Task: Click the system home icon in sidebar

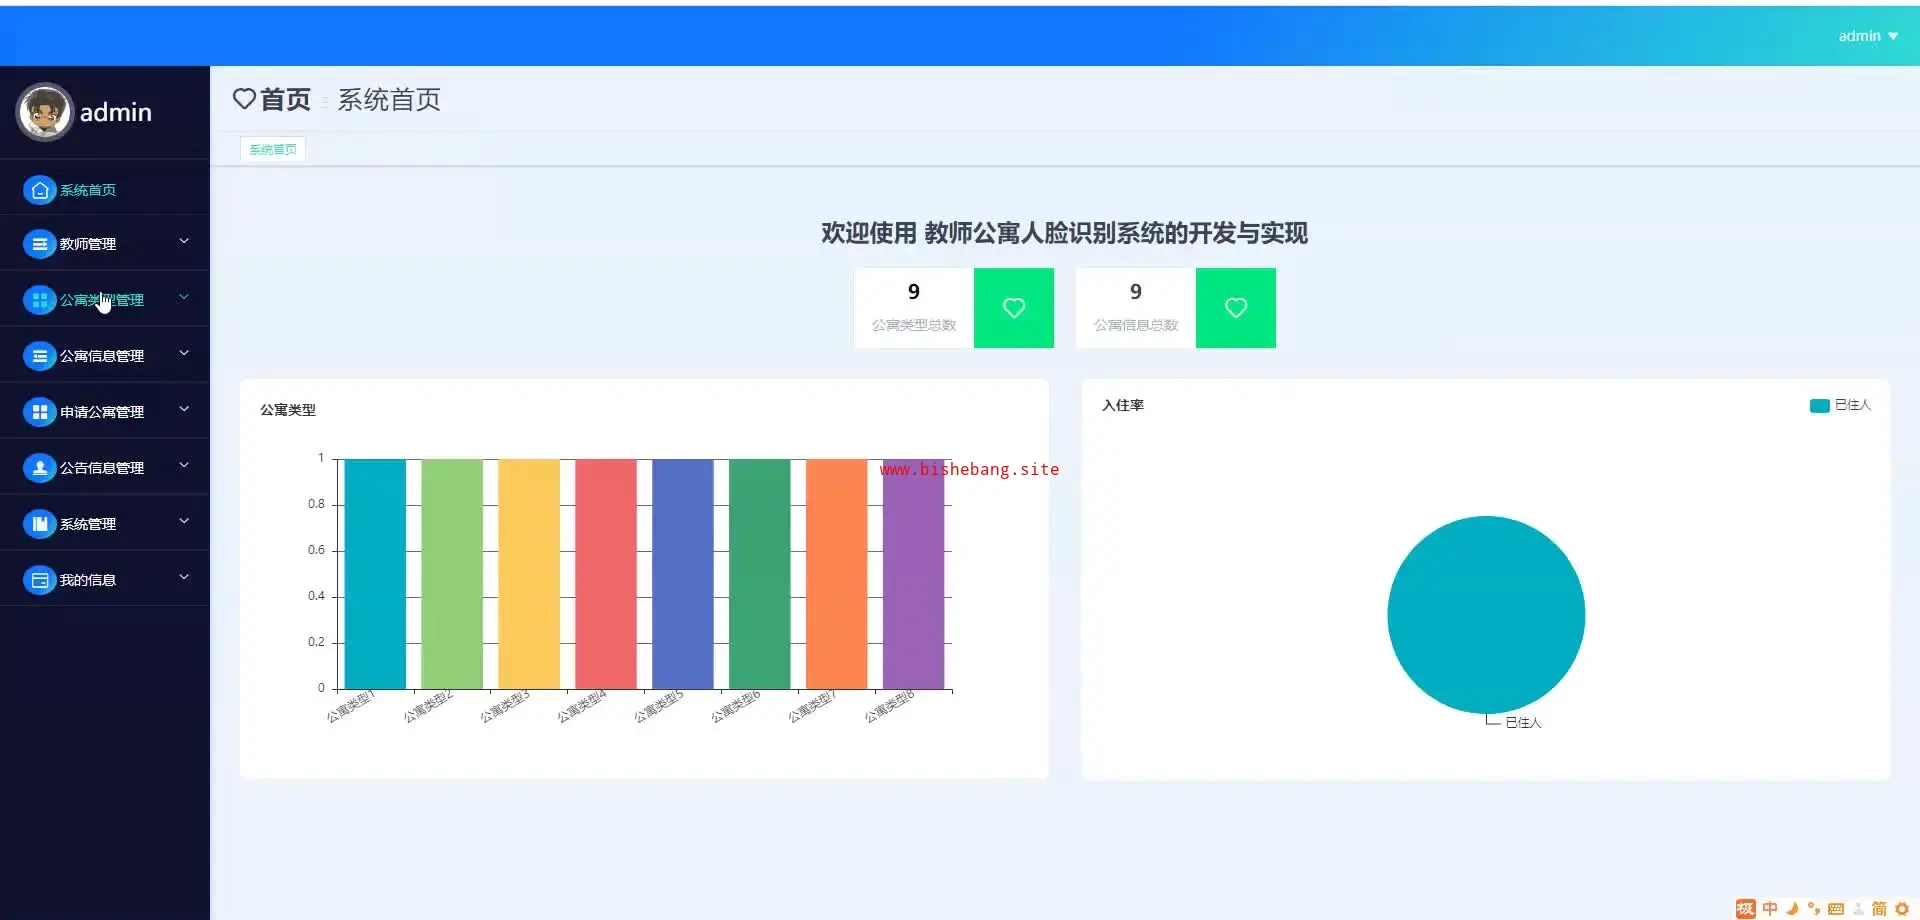Action: click(x=39, y=190)
